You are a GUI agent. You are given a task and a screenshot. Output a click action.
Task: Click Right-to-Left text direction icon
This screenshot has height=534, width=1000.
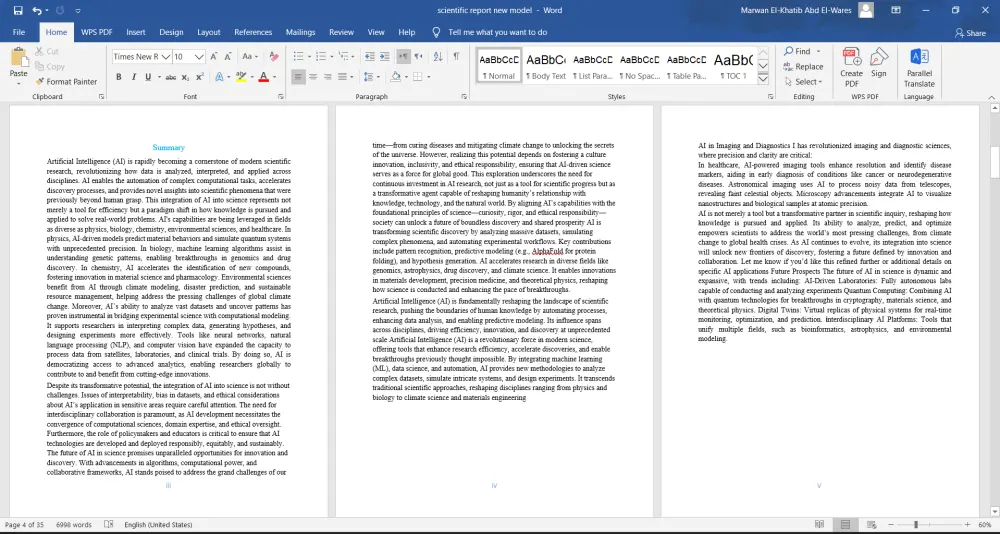coord(418,57)
